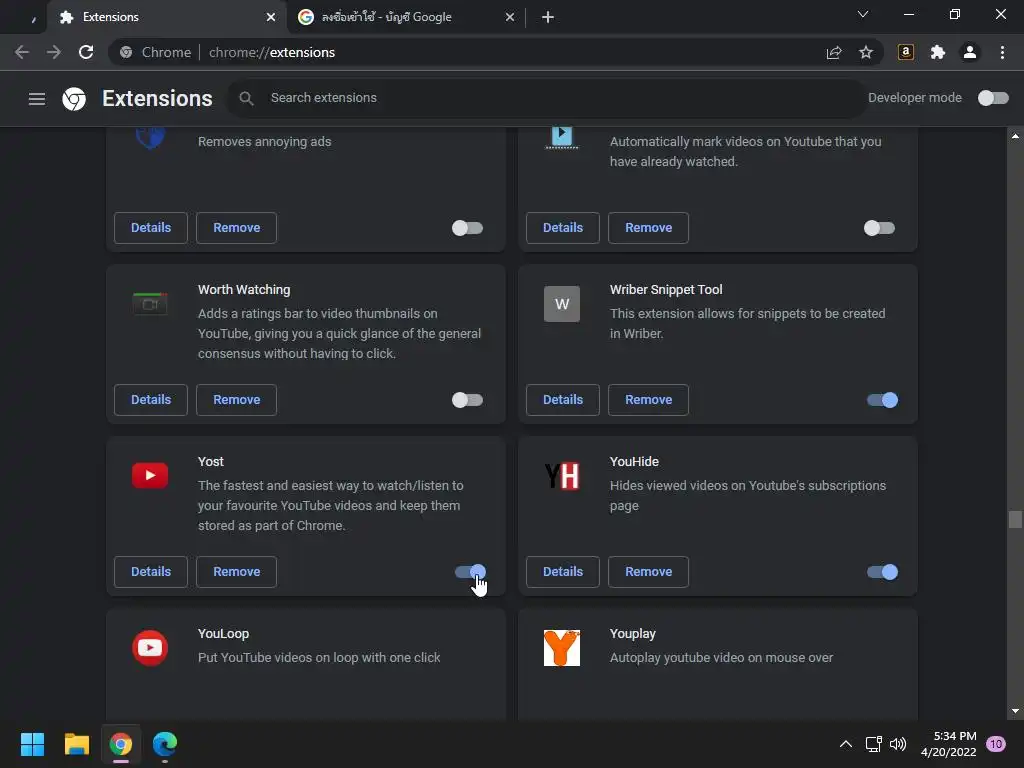Open the Amazon extension icon in toolbar
The image size is (1024, 768).
[906, 52]
